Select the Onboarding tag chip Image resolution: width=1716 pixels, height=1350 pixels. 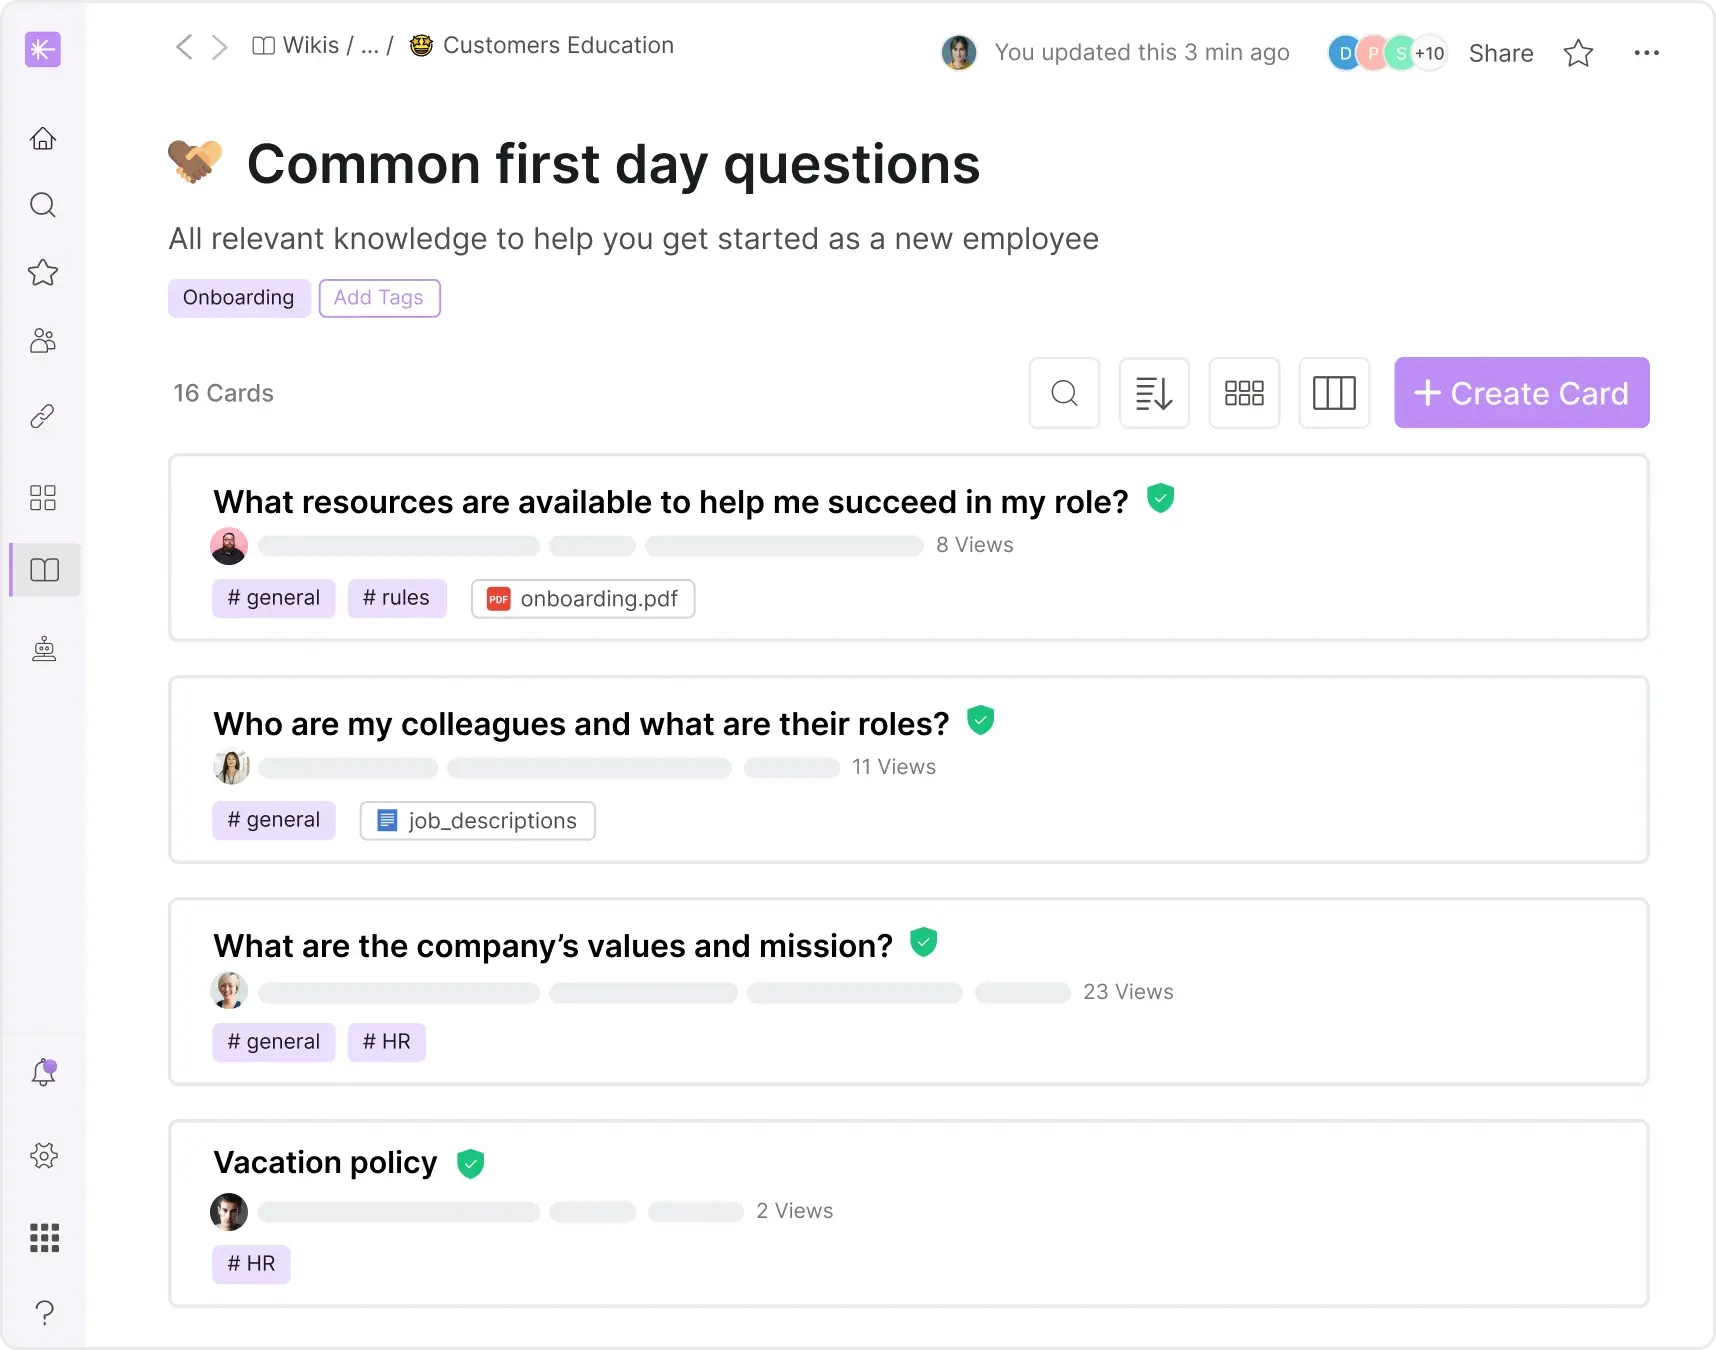pyautogui.click(x=239, y=297)
